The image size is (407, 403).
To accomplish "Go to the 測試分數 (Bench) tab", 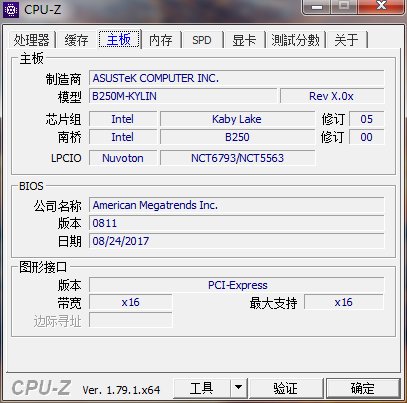I will pos(295,40).
